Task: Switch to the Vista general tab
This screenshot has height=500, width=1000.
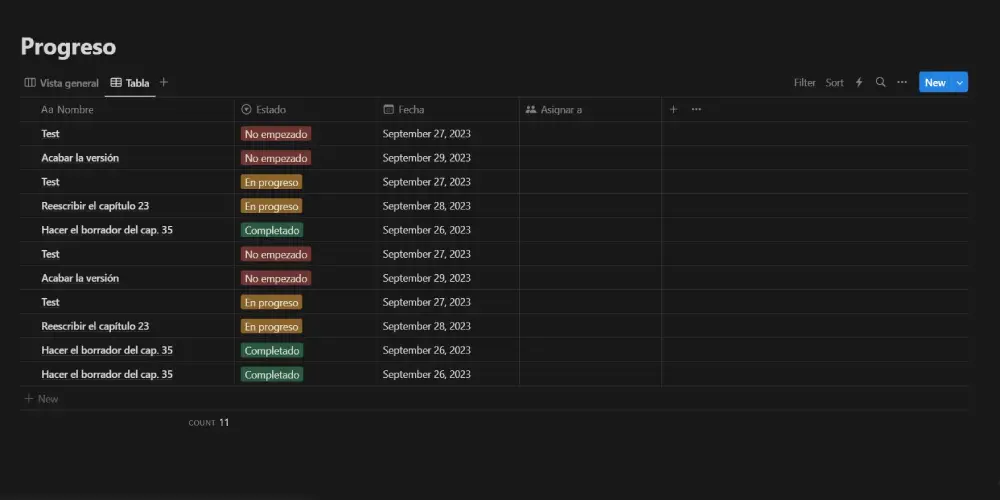Action: click(x=62, y=83)
